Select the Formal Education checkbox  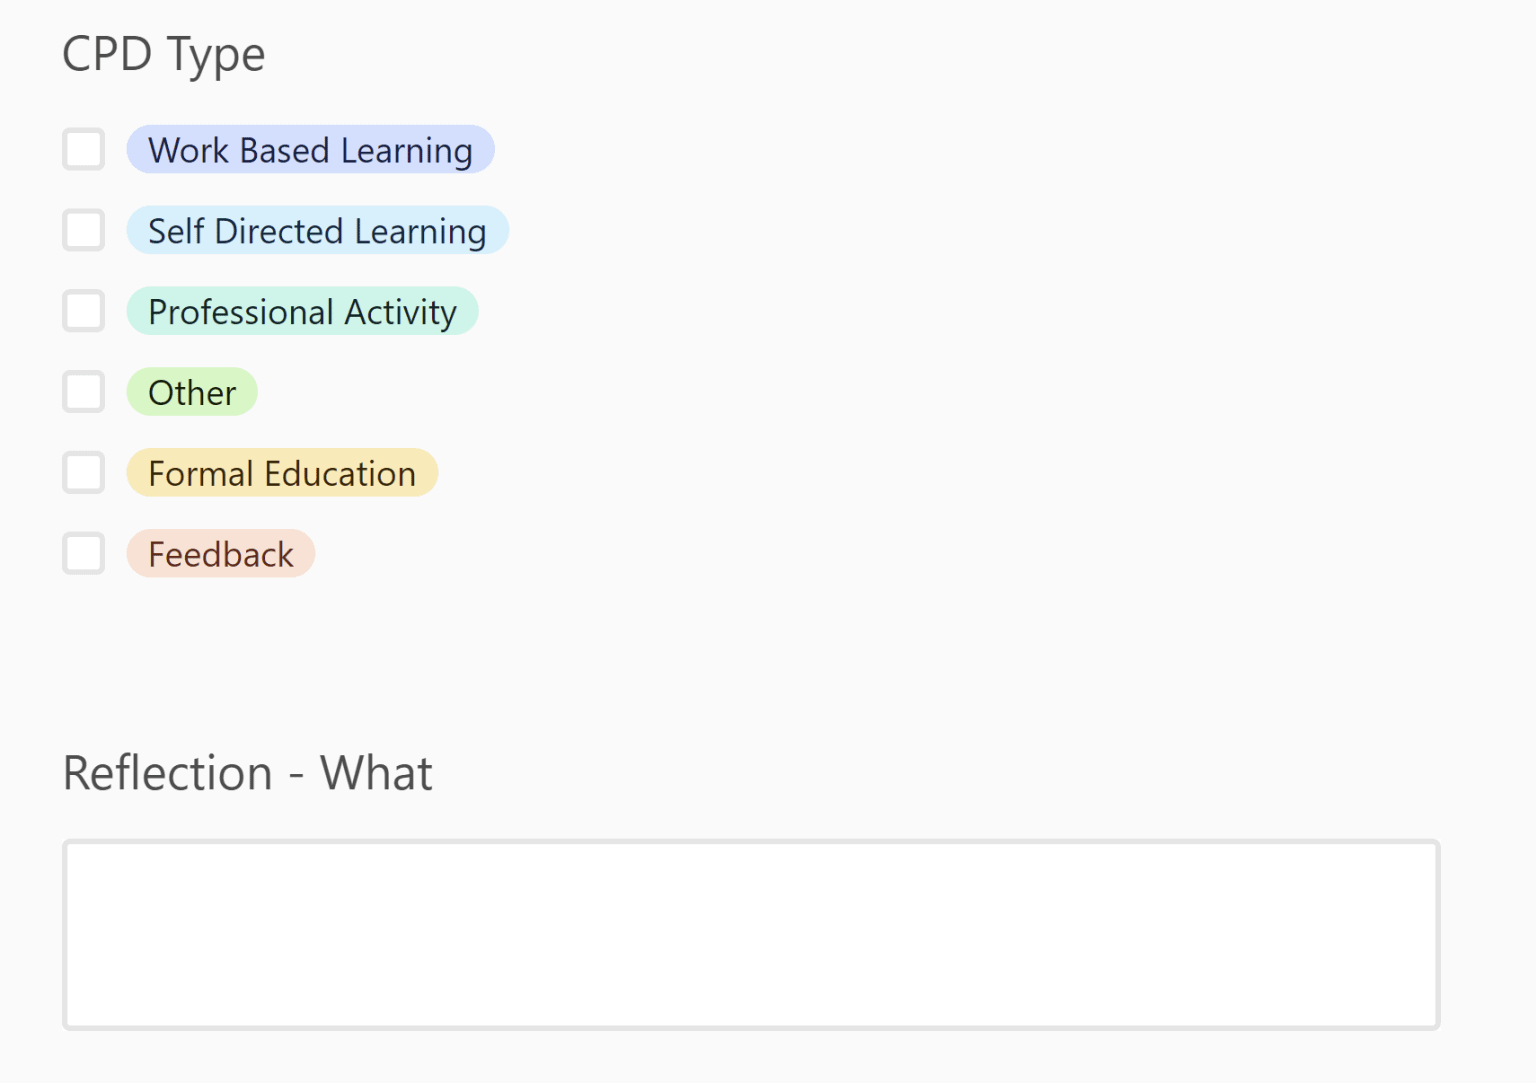[84, 473]
